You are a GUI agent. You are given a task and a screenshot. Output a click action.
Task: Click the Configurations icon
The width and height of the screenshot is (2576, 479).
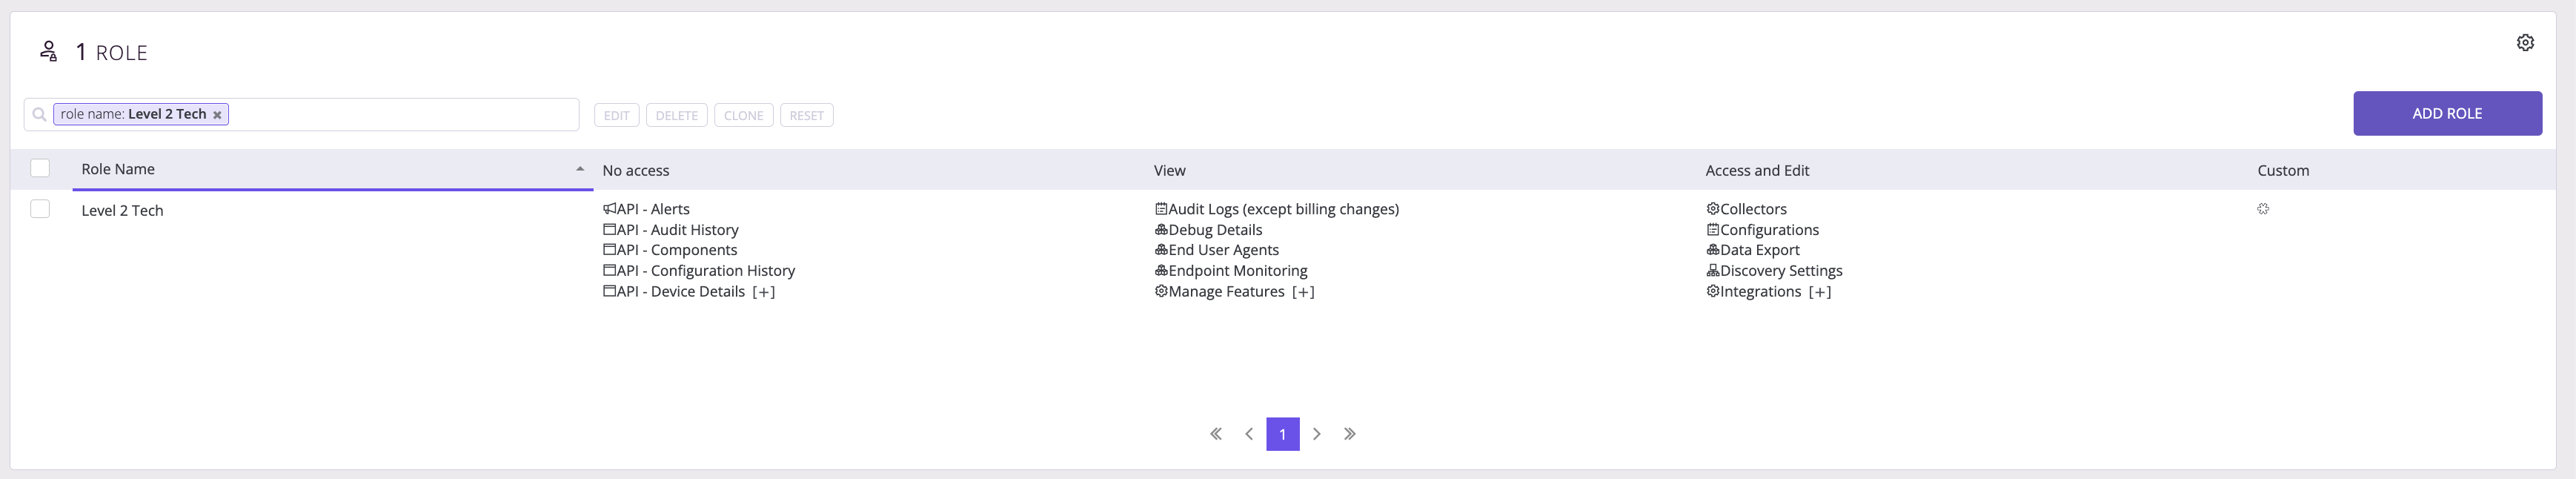click(x=1713, y=229)
